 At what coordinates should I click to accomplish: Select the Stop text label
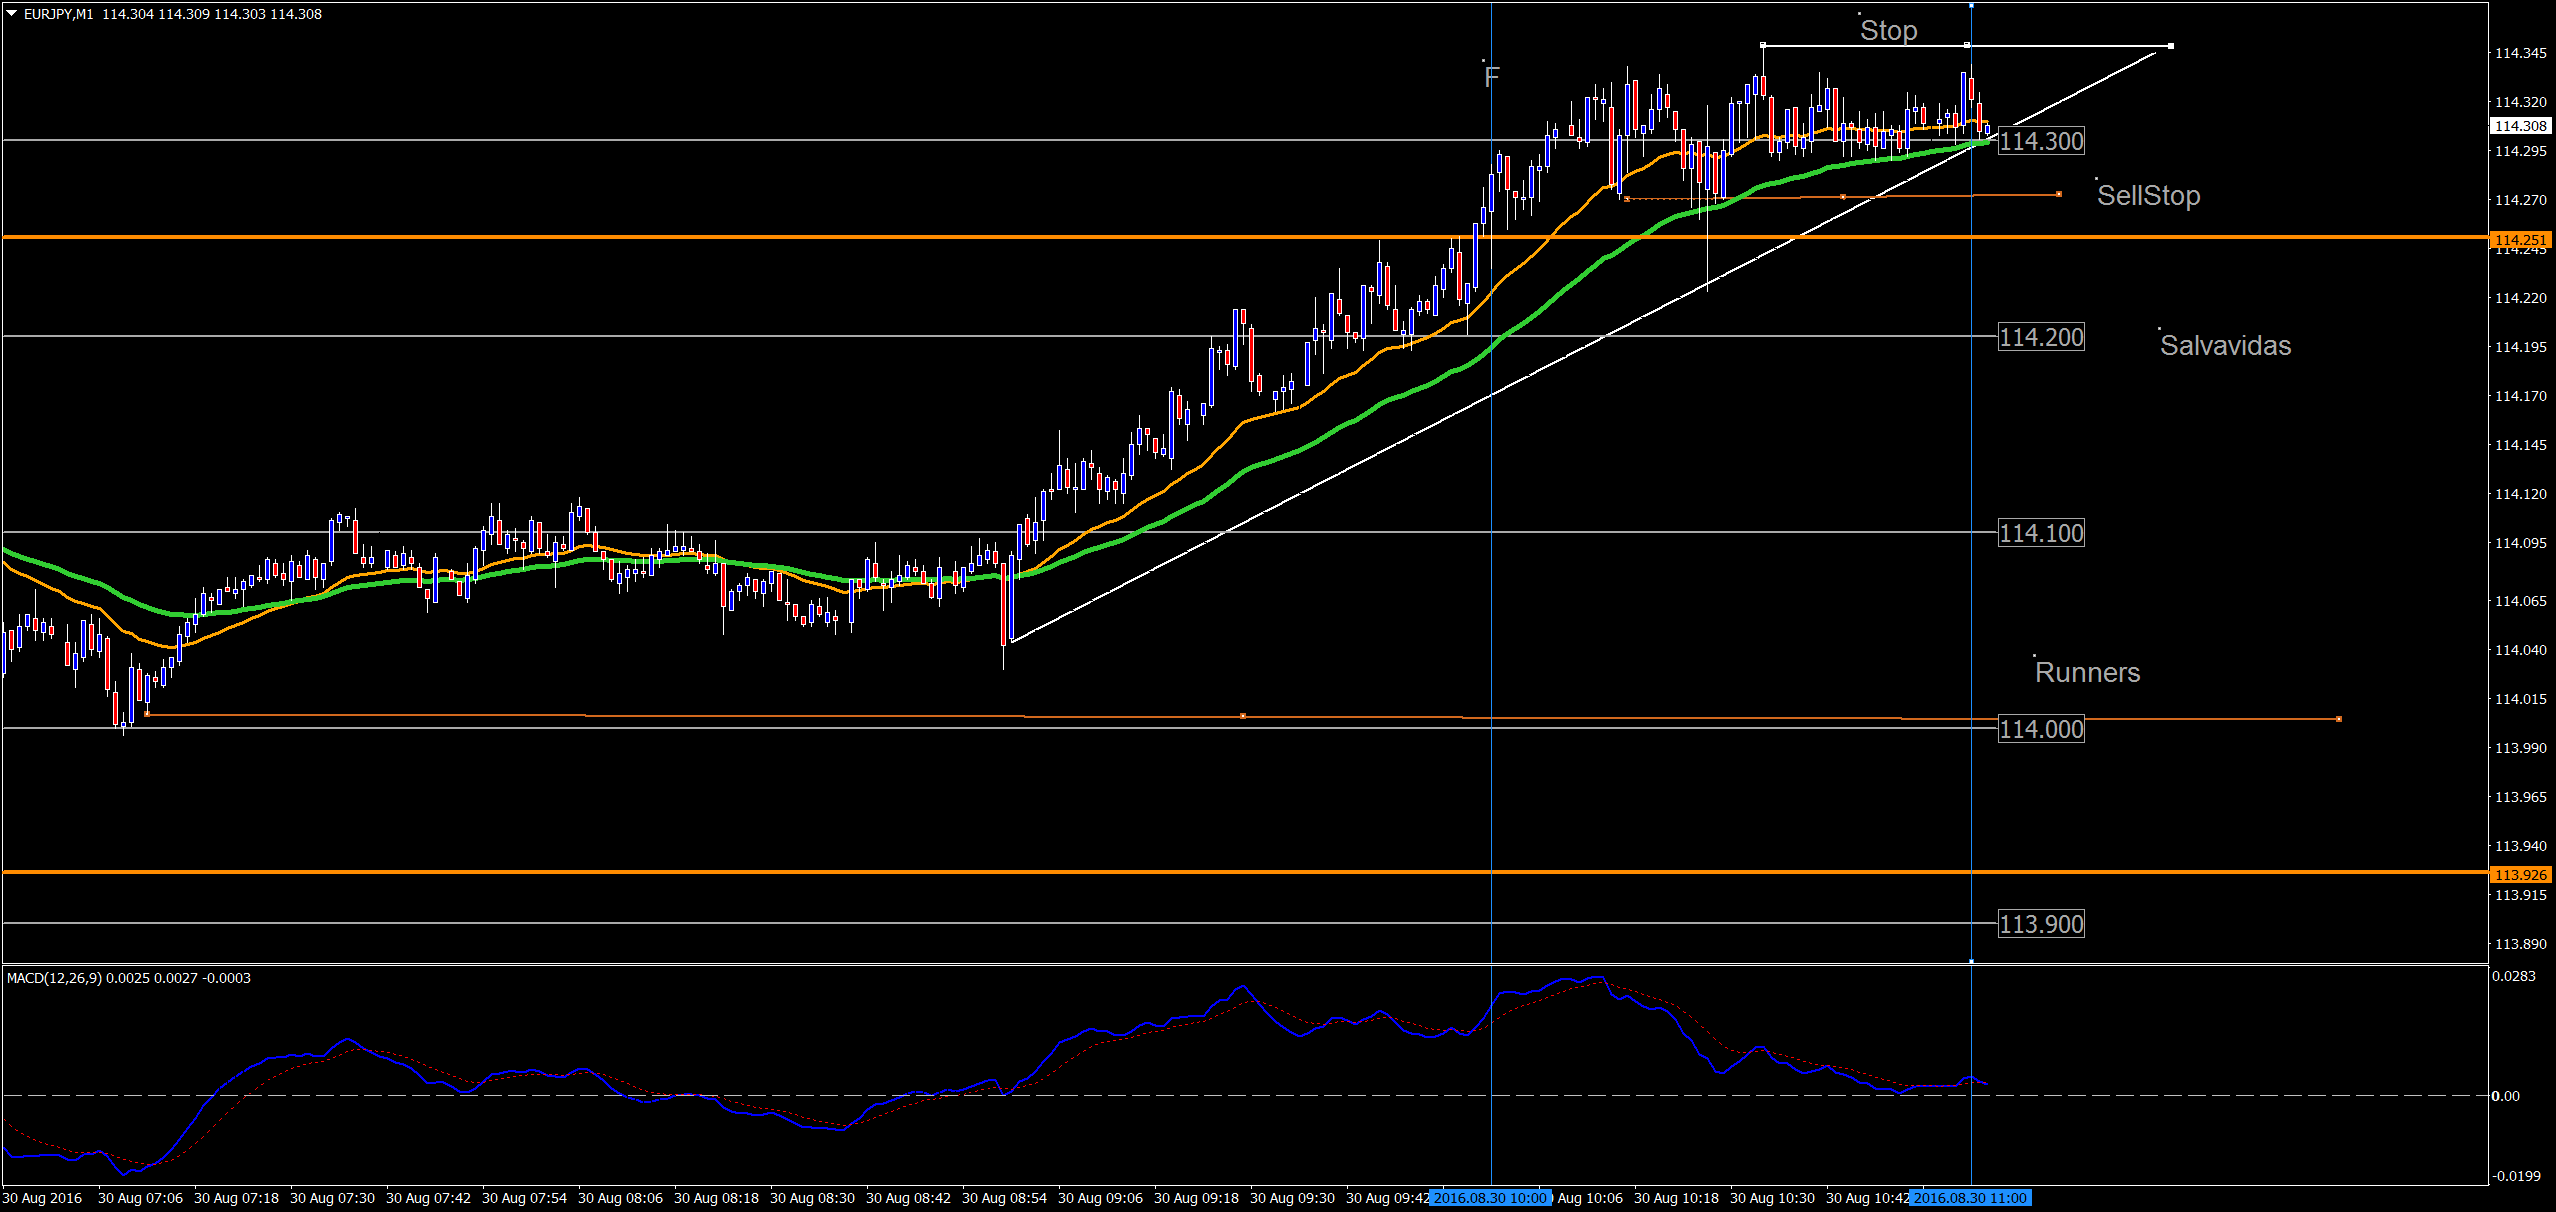pyautogui.click(x=1888, y=31)
